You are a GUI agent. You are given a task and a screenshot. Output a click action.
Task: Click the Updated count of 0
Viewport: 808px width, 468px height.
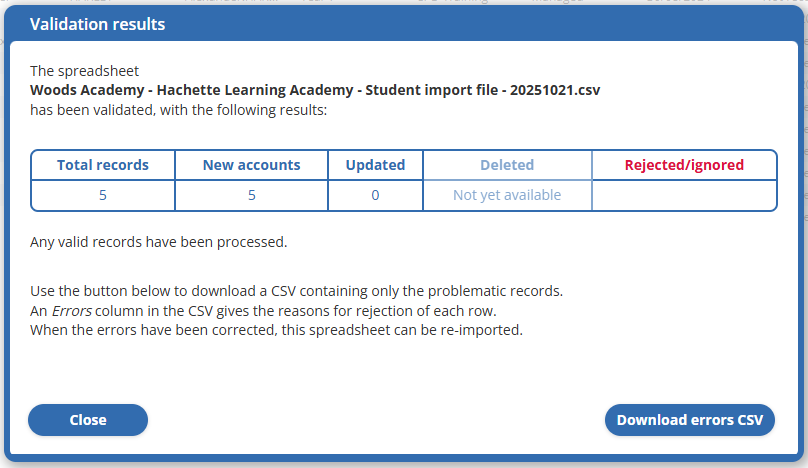(x=375, y=195)
